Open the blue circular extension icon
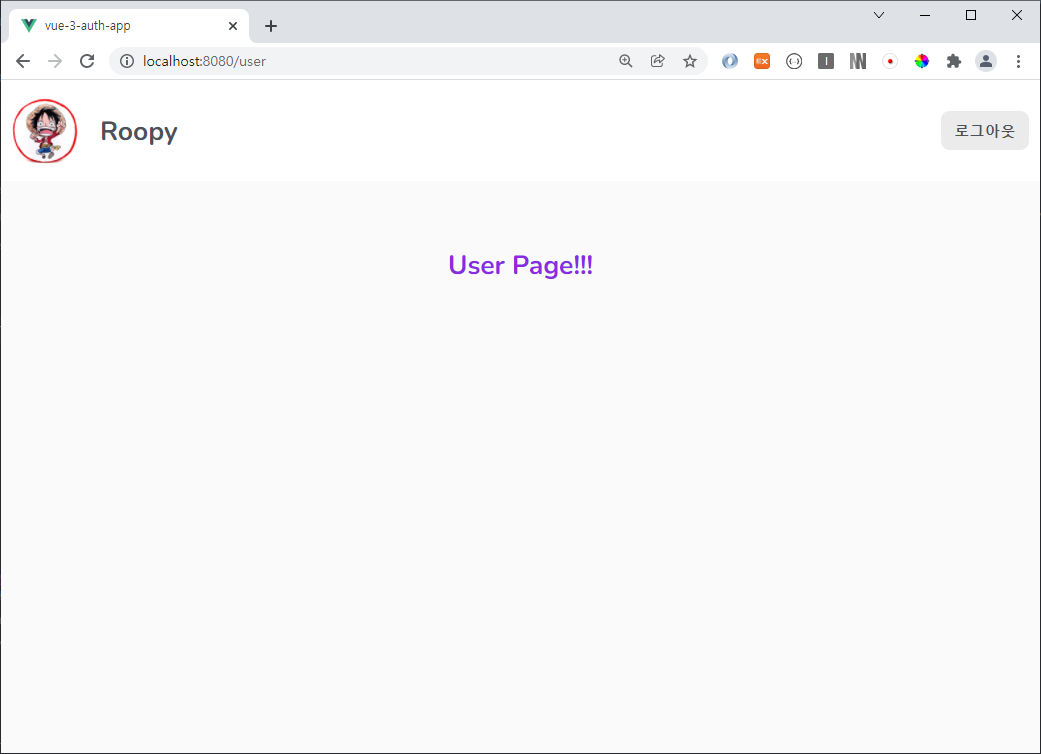The image size is (1041, 754). (x=730, y=61)
